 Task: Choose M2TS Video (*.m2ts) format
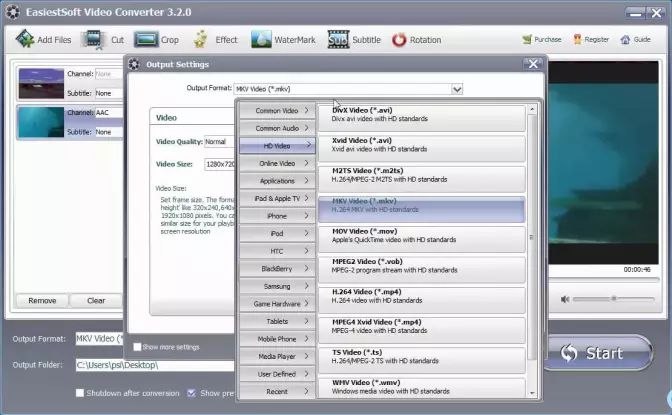422,178
